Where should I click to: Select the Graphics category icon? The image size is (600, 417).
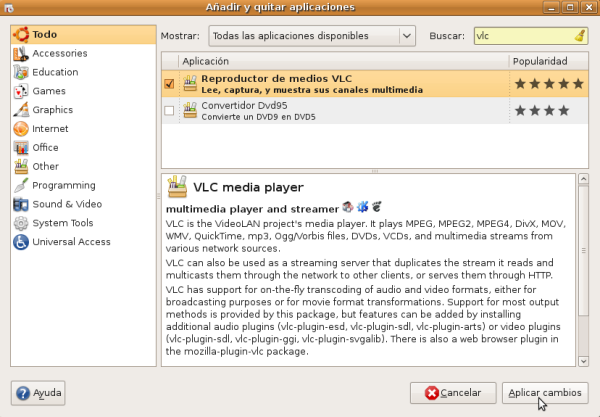[x=20, y=110]
